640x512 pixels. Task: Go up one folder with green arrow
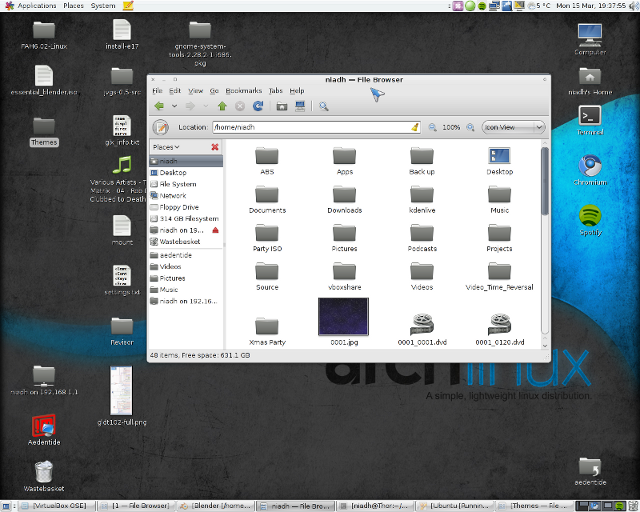point(222,106)
